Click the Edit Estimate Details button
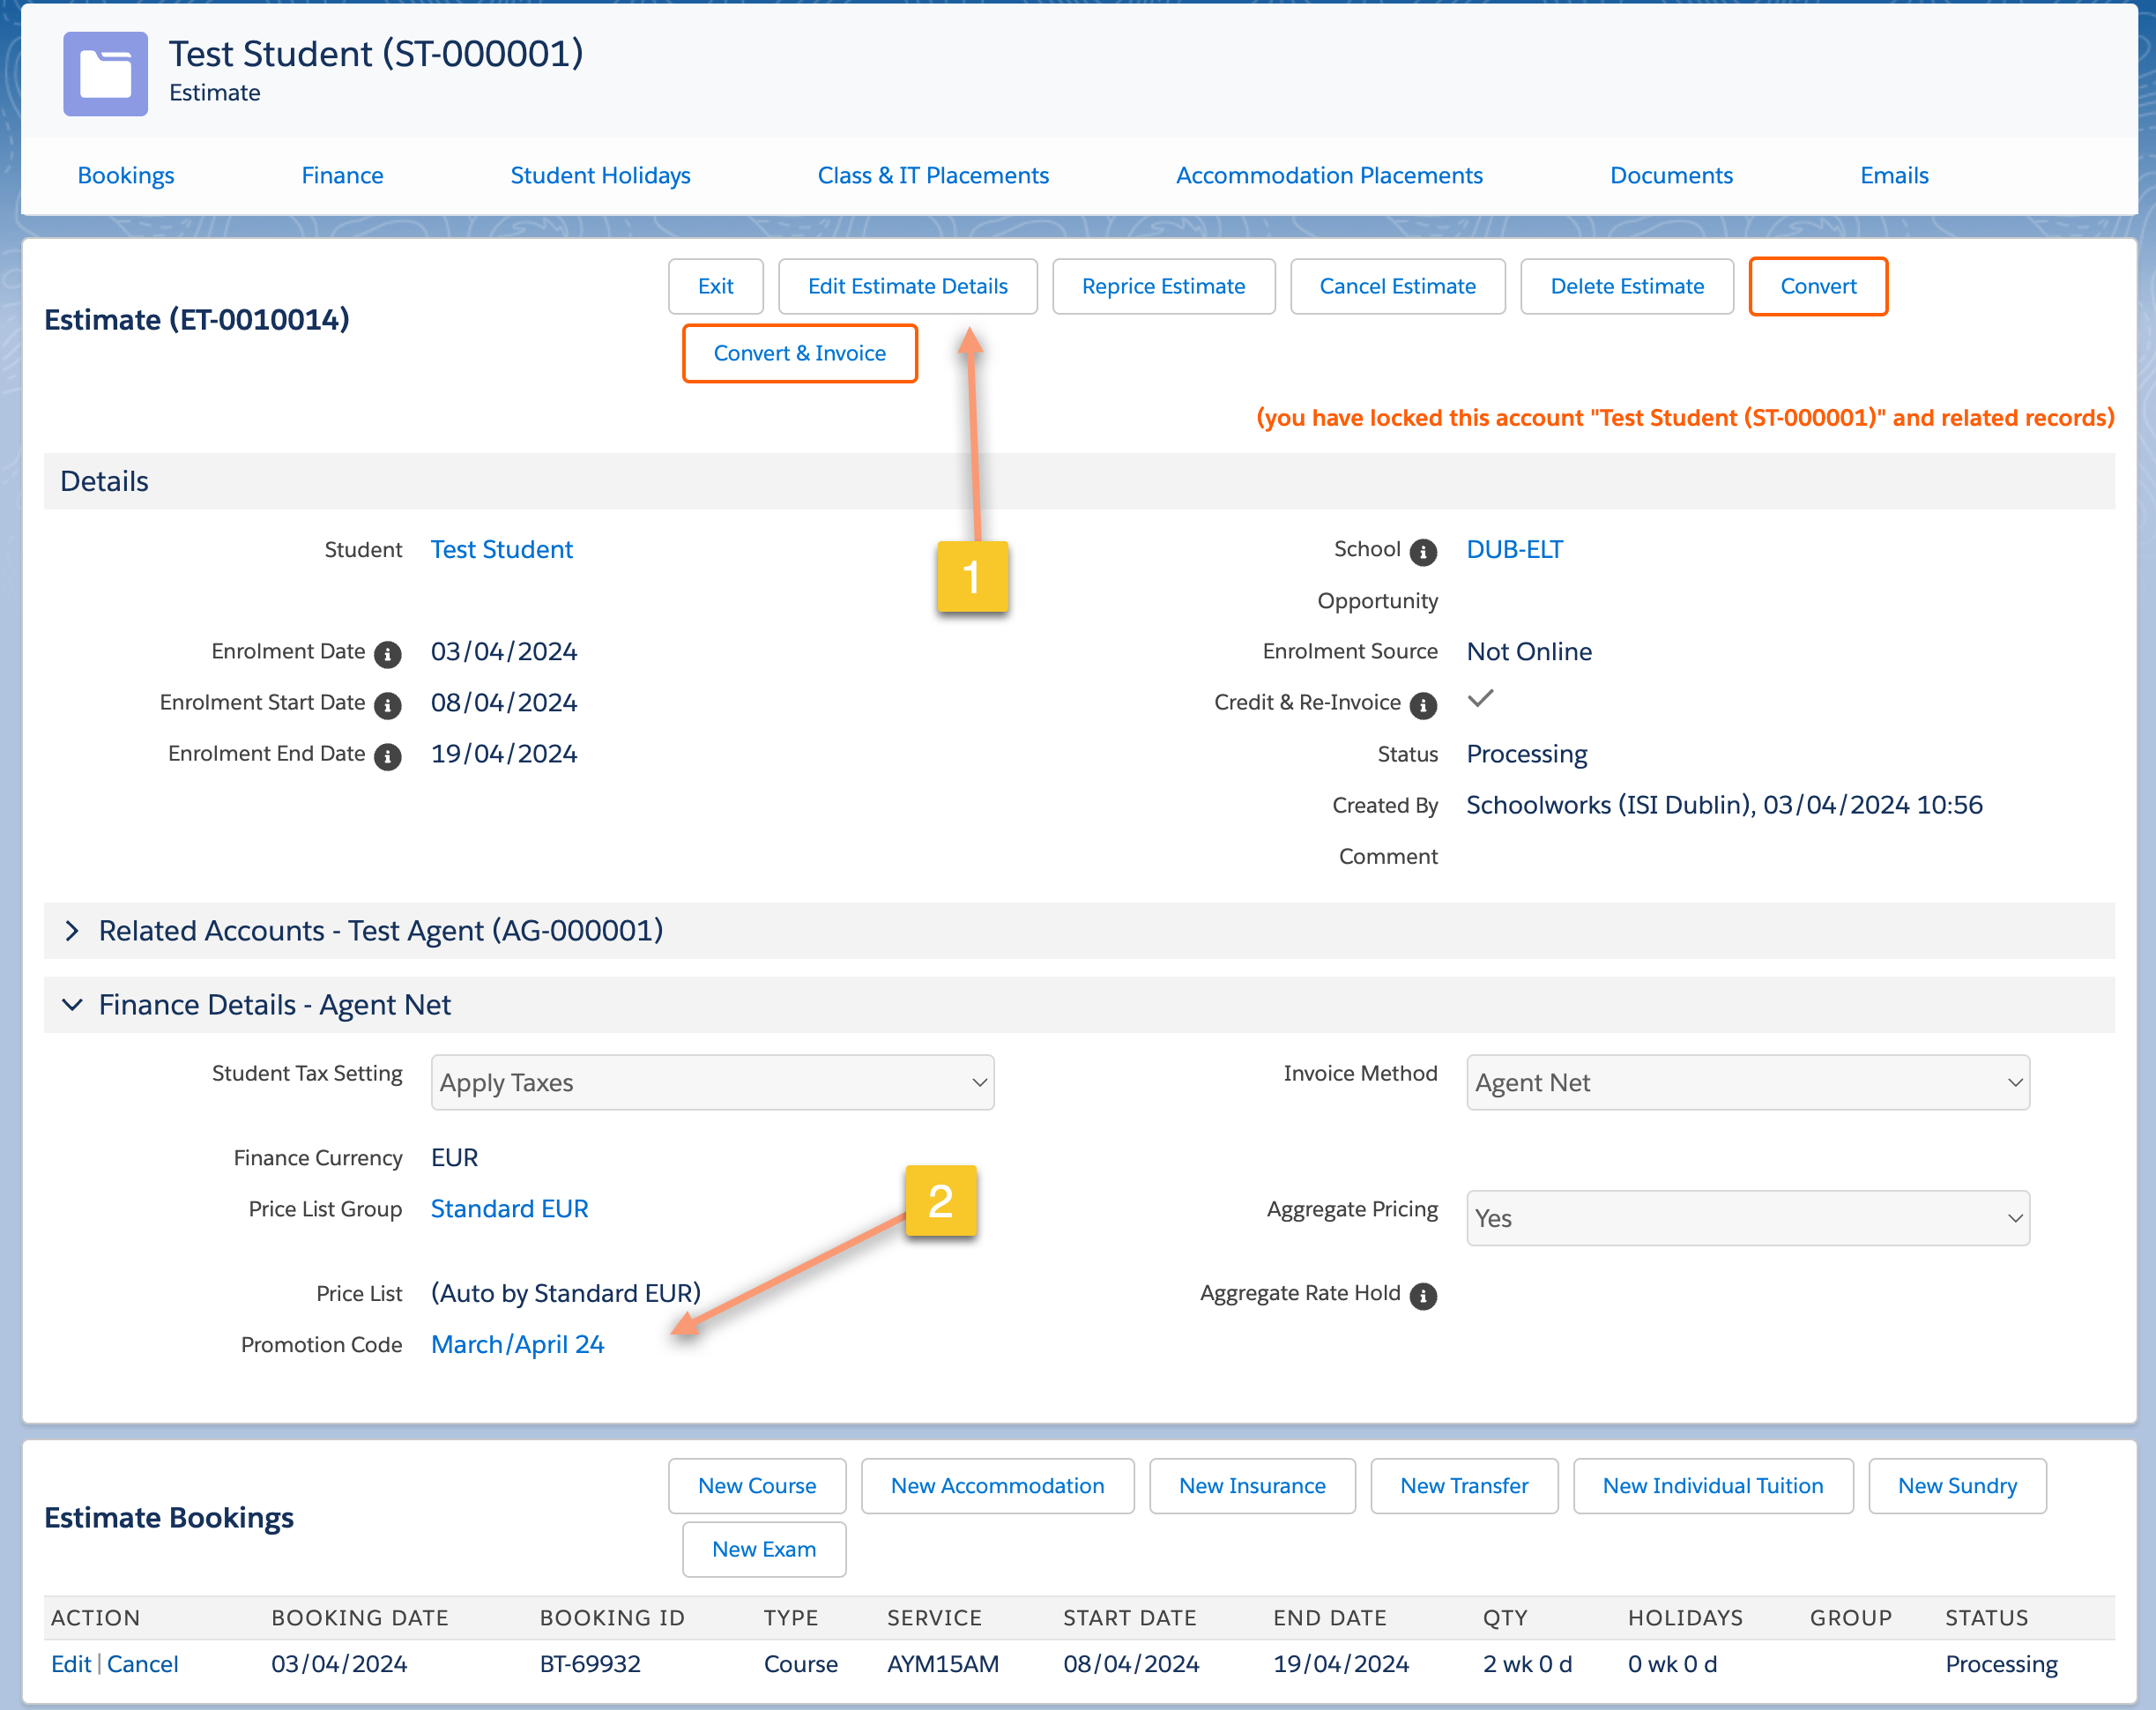This screenshot has height=1710, width=2156. [x=908, y=286]
